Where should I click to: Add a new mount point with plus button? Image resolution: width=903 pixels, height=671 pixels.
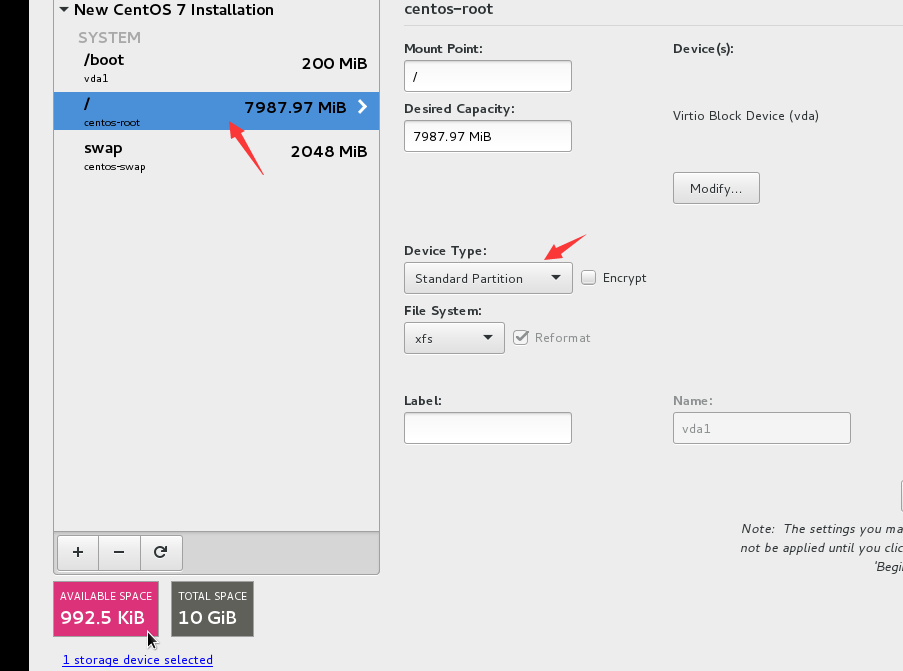78,552
